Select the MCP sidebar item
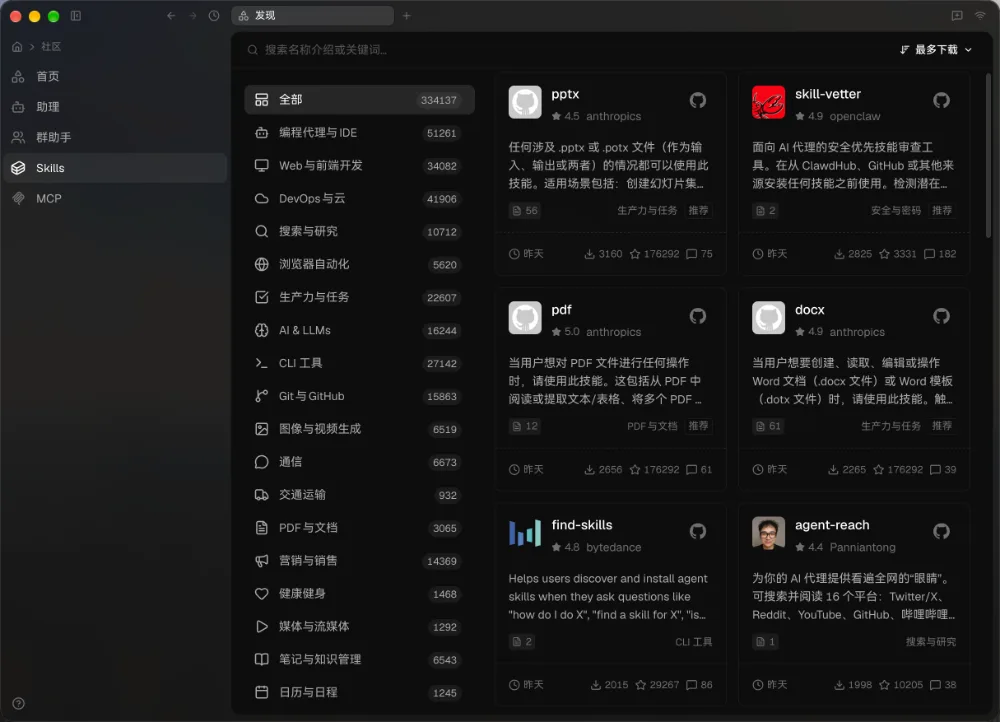This screenshot has height=722, width=1000. (115, 198)
